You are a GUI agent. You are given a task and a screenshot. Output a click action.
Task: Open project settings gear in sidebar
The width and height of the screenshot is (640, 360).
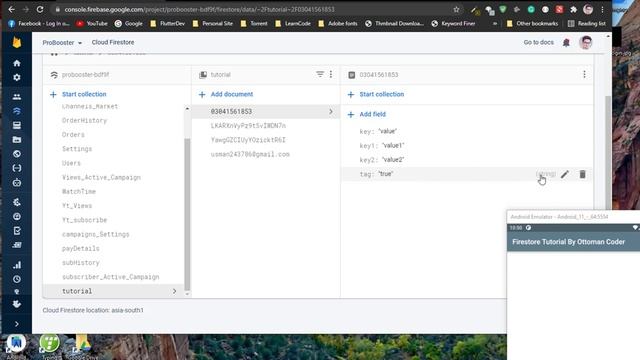tap(17, 78)
